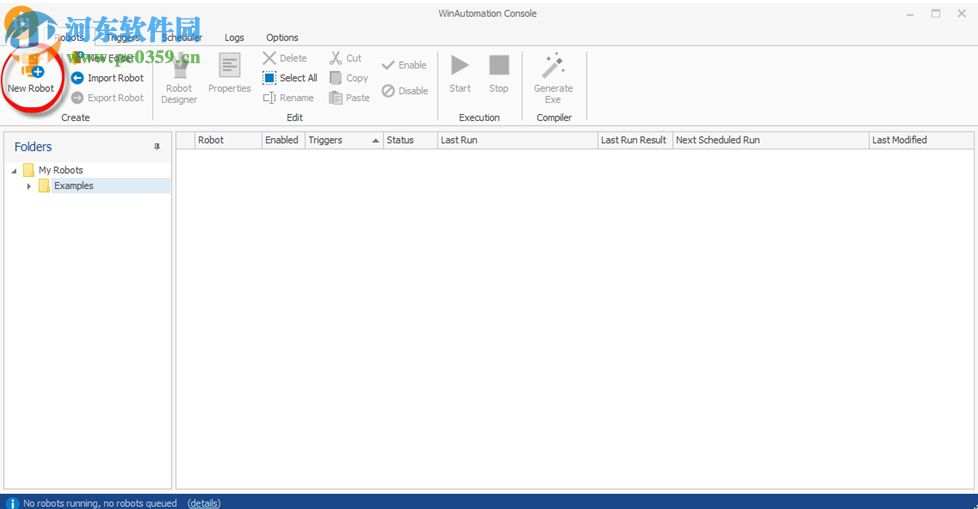The image size is (978, 509).
Task: Select the My Robots folder
Action: pyautogui.click(x=61, y=170)
